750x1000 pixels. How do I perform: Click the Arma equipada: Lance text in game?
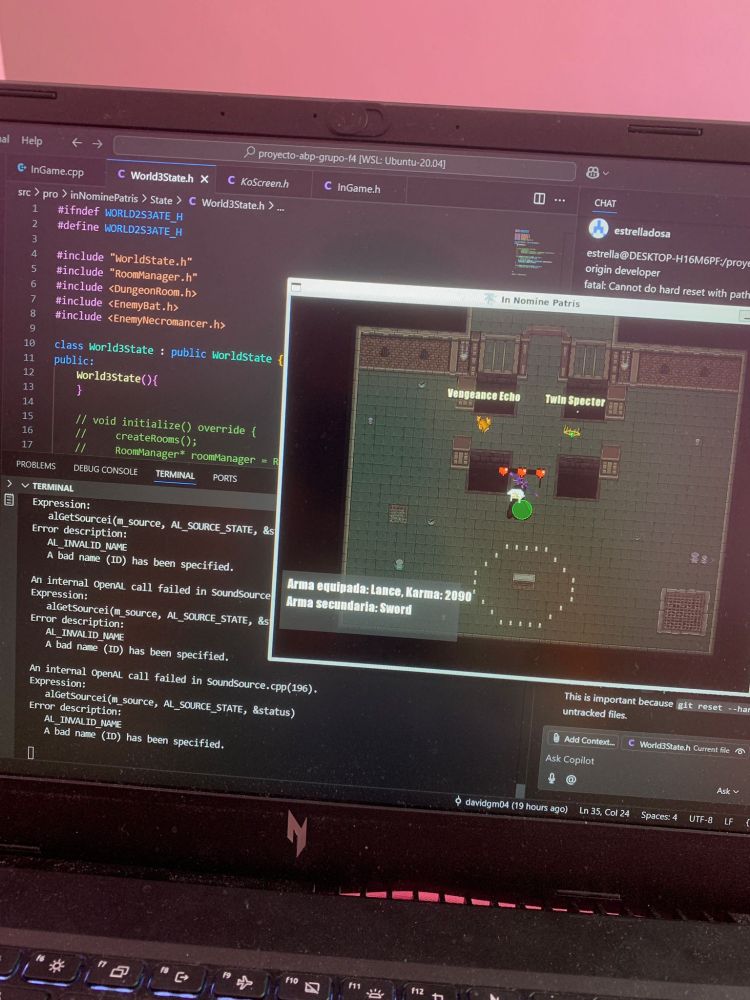tap(379, 590)
